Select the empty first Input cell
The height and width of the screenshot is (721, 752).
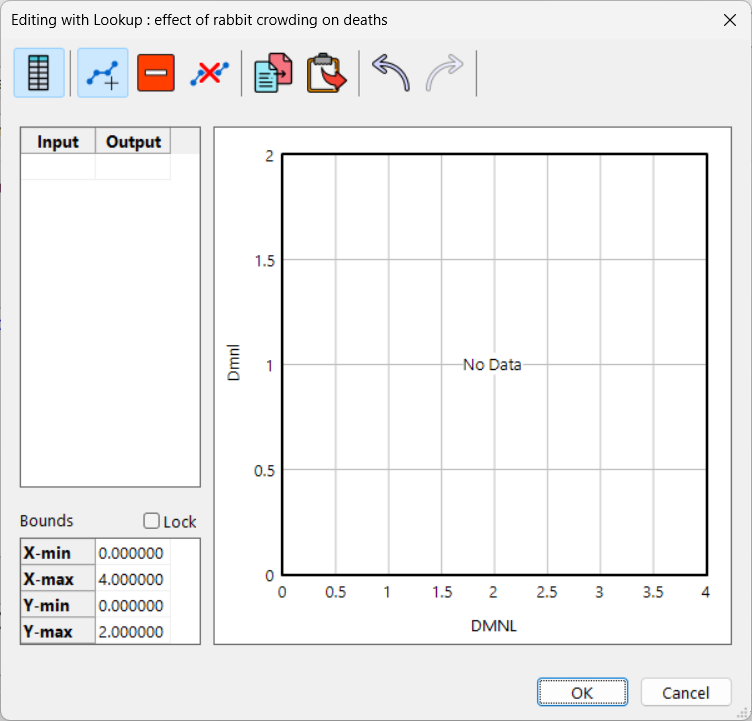[58, 167]
